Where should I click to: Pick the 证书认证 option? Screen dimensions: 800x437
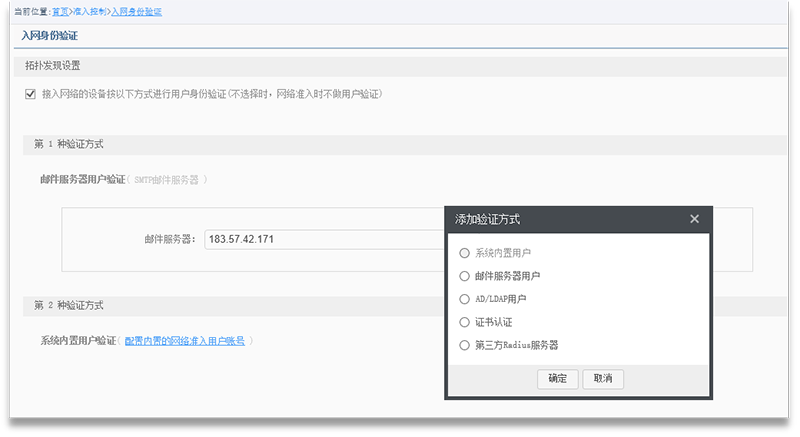tap(464, 322)
